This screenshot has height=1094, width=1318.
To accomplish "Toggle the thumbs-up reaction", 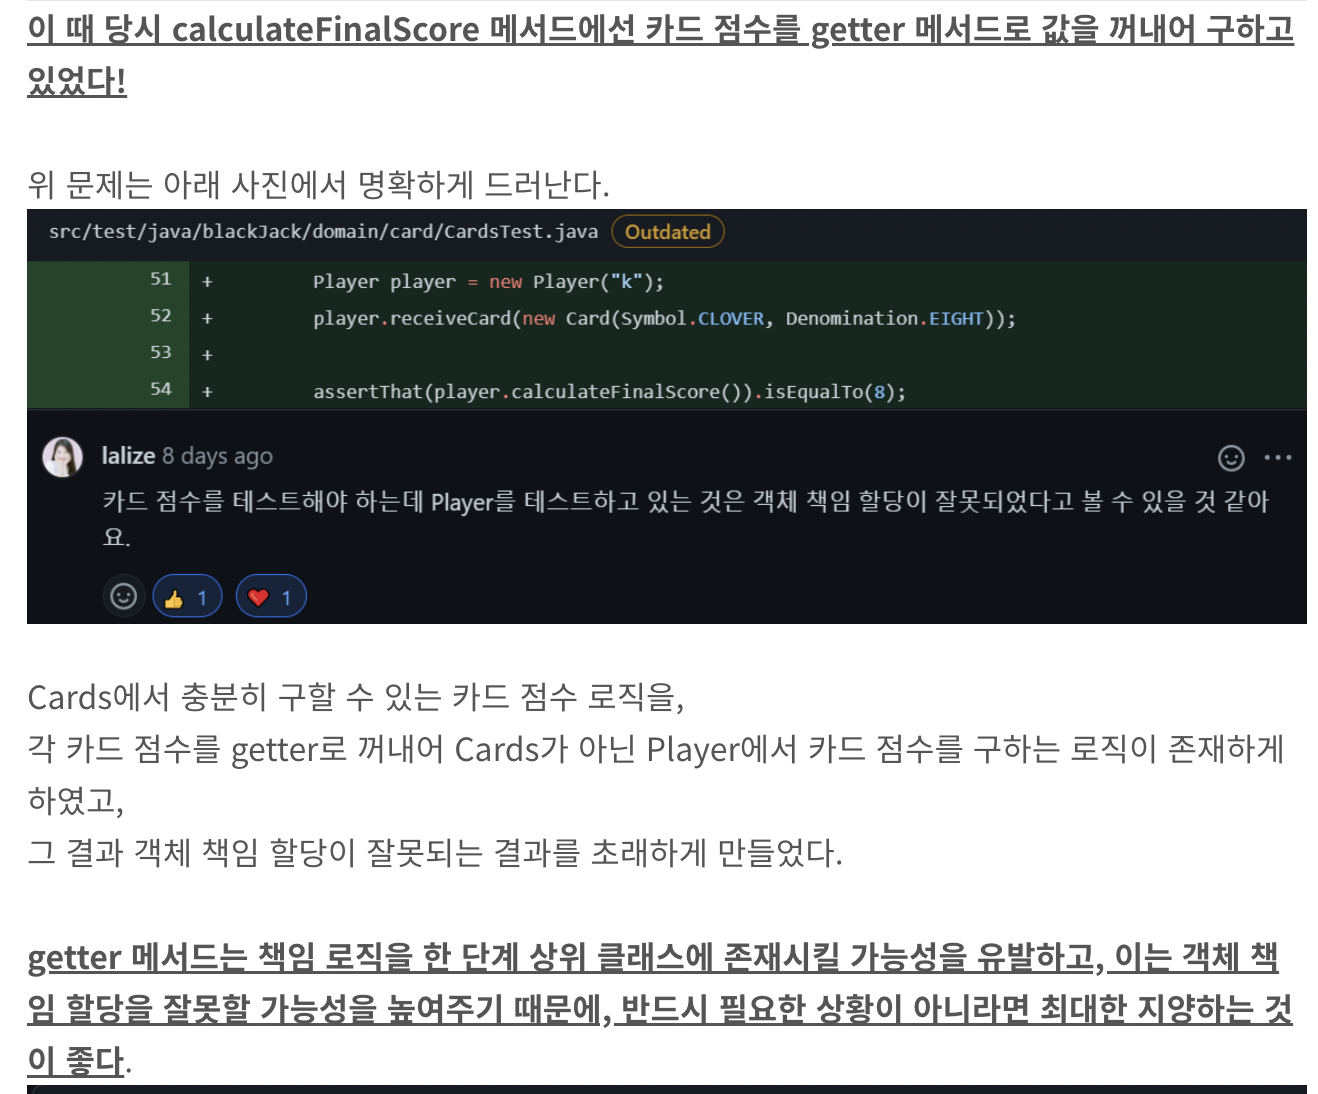I will pos(187,597).
